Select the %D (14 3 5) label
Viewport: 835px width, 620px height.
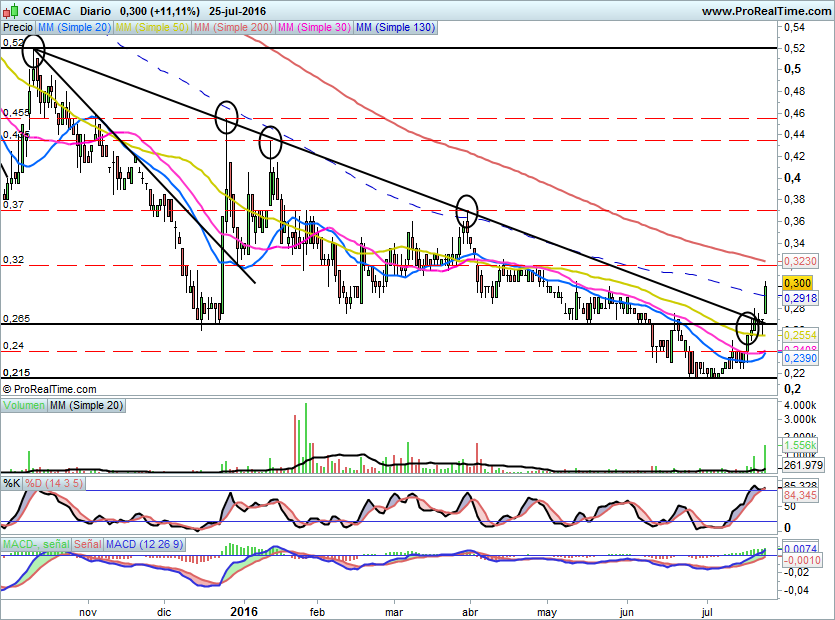pyautogui.click(x=54, y=484)
